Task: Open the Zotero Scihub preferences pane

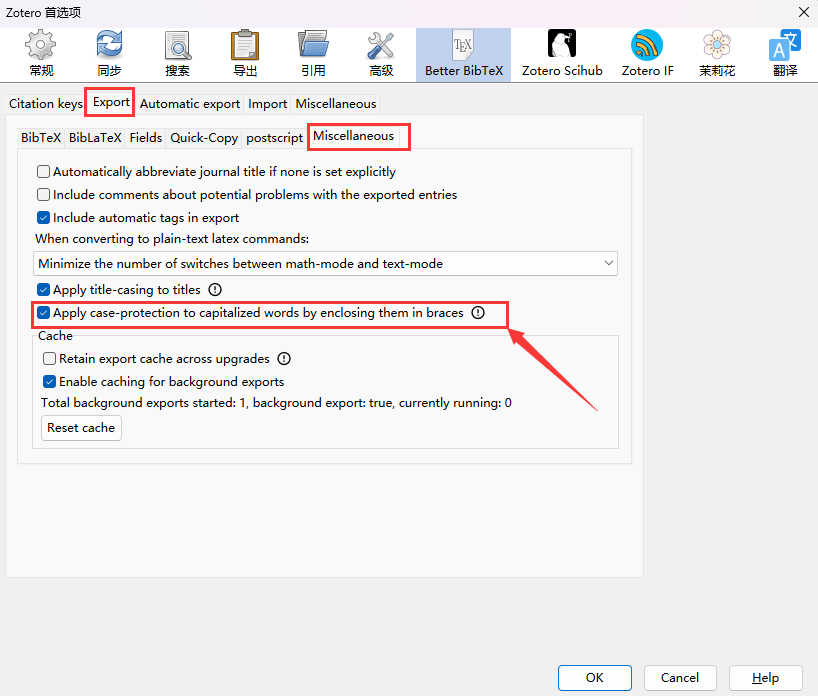Action: (562, 54)
